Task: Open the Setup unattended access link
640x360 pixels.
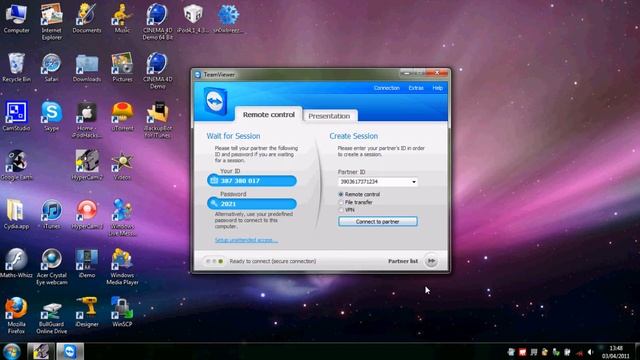Action: pyautogui.click(x=246, y=240)
